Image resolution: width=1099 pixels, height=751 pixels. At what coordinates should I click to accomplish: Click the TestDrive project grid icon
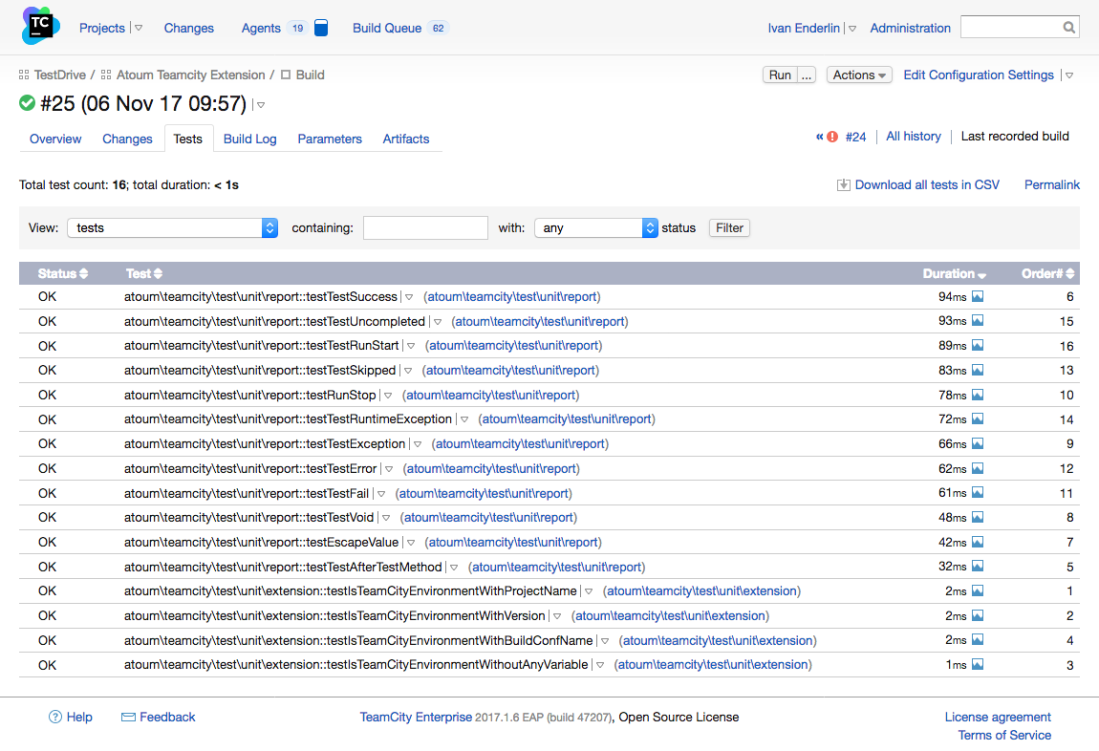coord(24,75)
